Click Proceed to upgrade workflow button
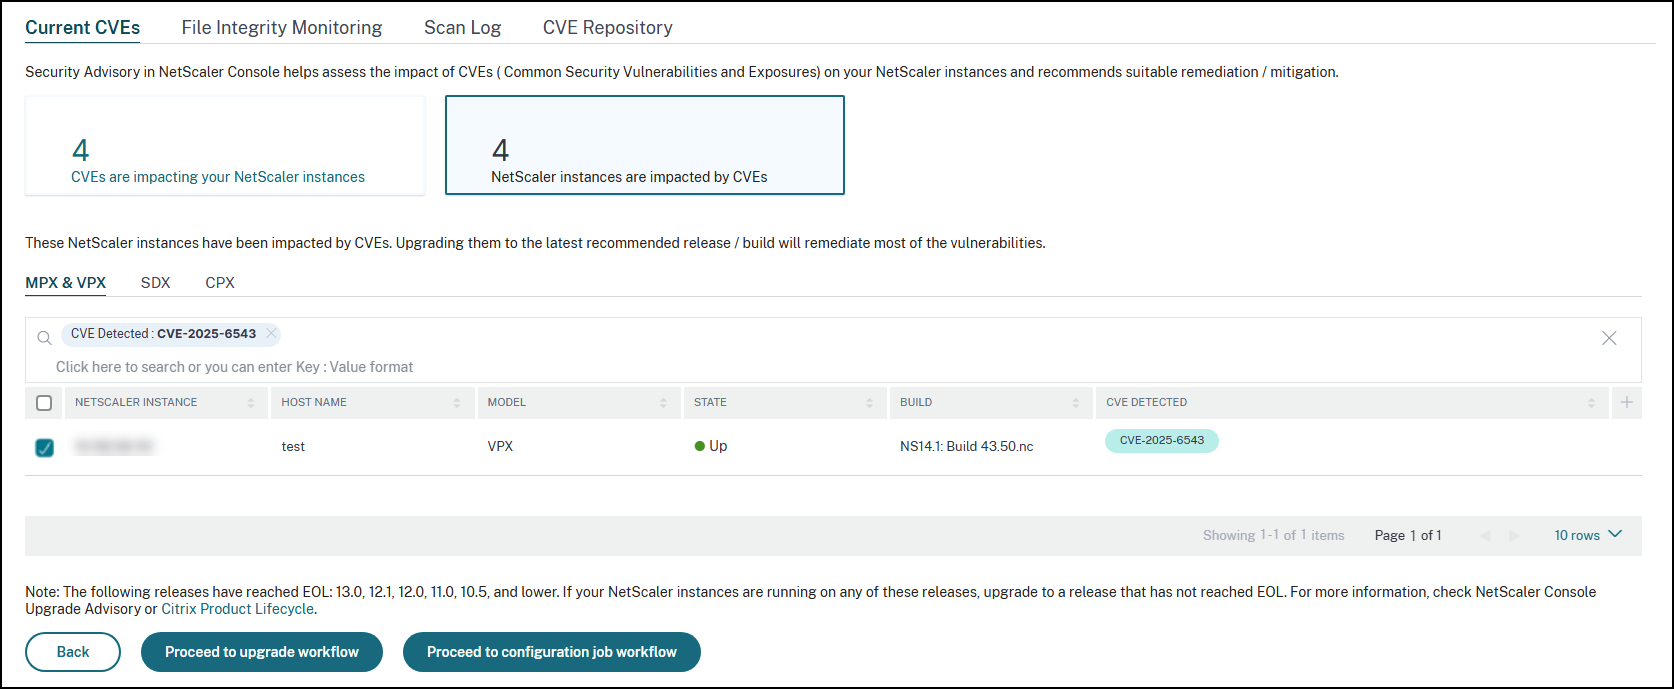This screenshot has height=689, width=1674. pos(261,652)
